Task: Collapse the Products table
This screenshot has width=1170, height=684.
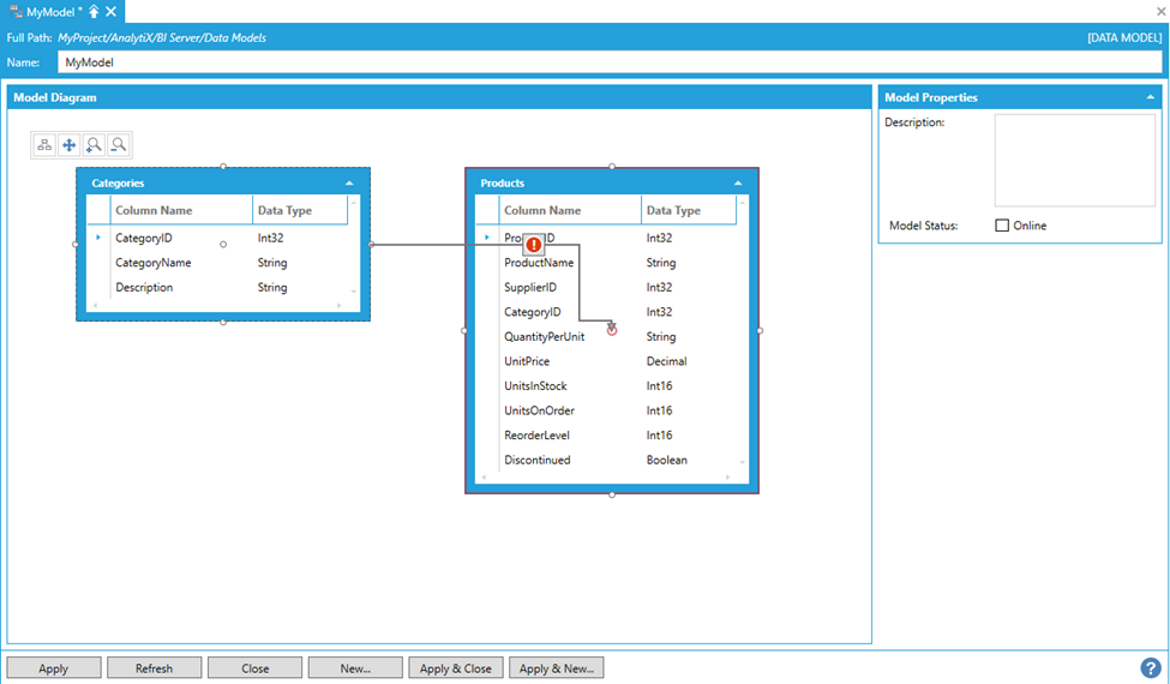Action: click(x=738, y=183)
